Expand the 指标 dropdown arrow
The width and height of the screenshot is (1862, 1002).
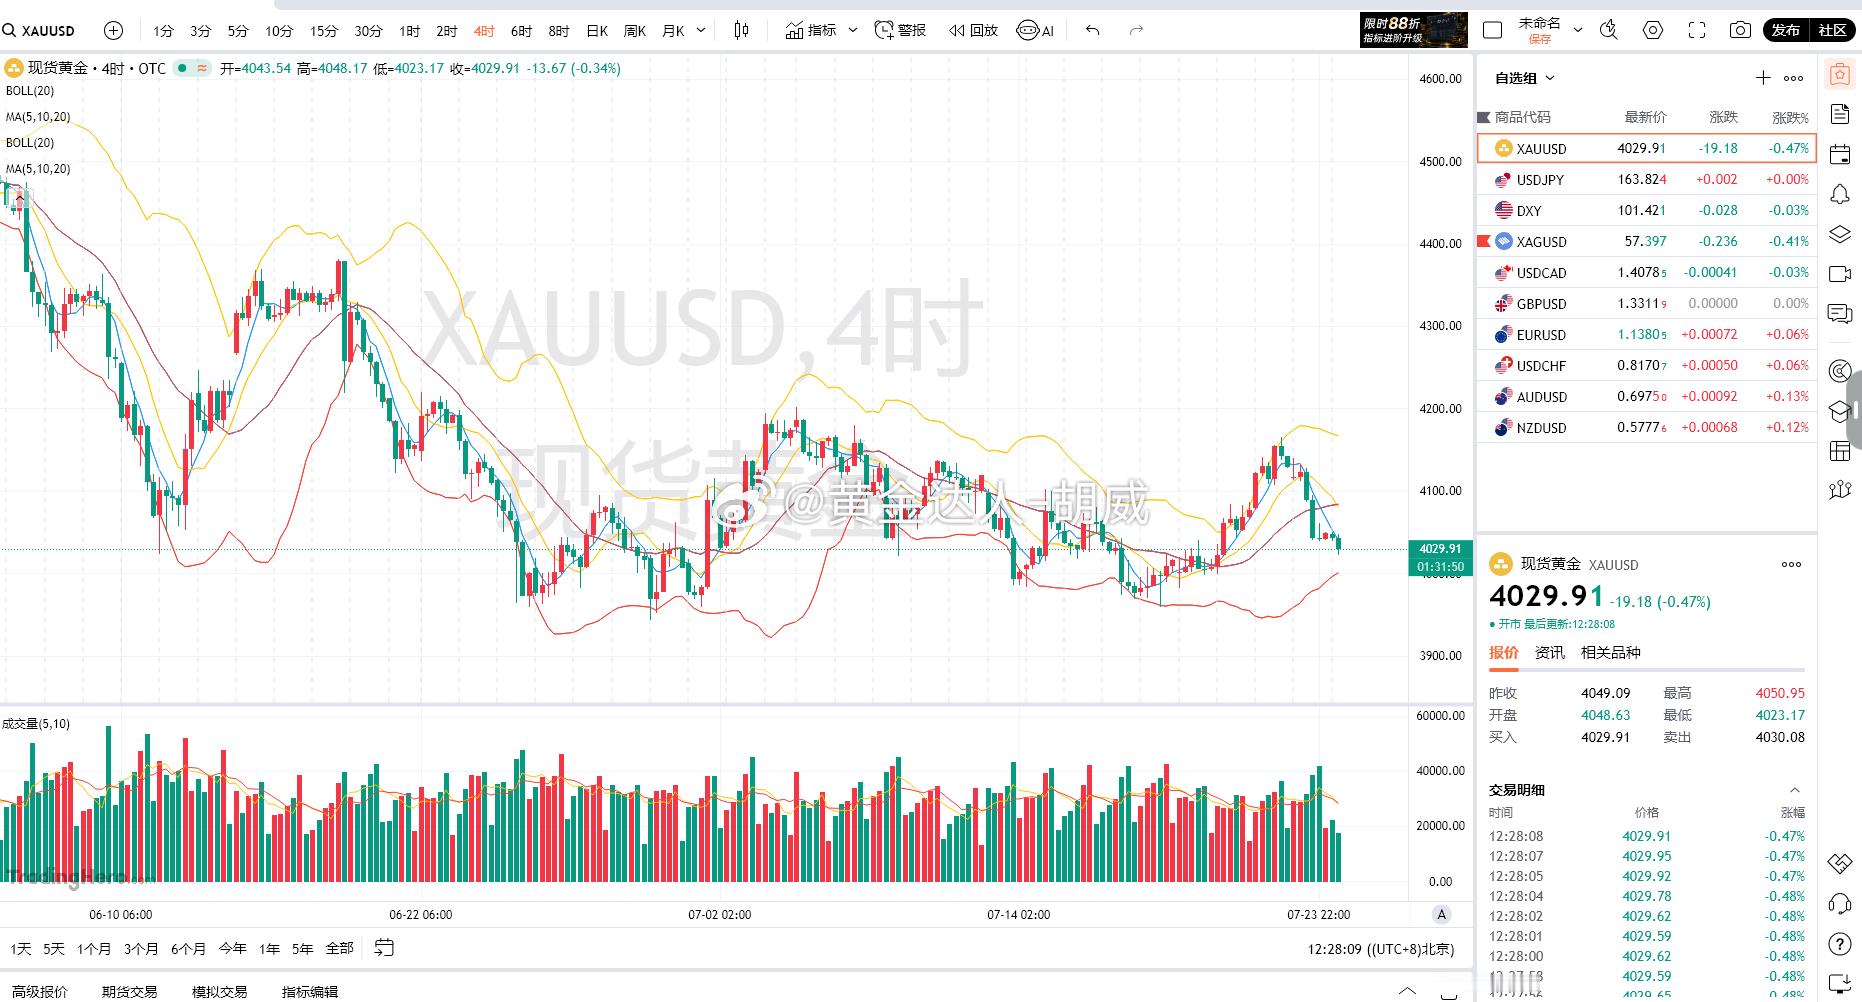pyautogui.click(x=853, y=31)
